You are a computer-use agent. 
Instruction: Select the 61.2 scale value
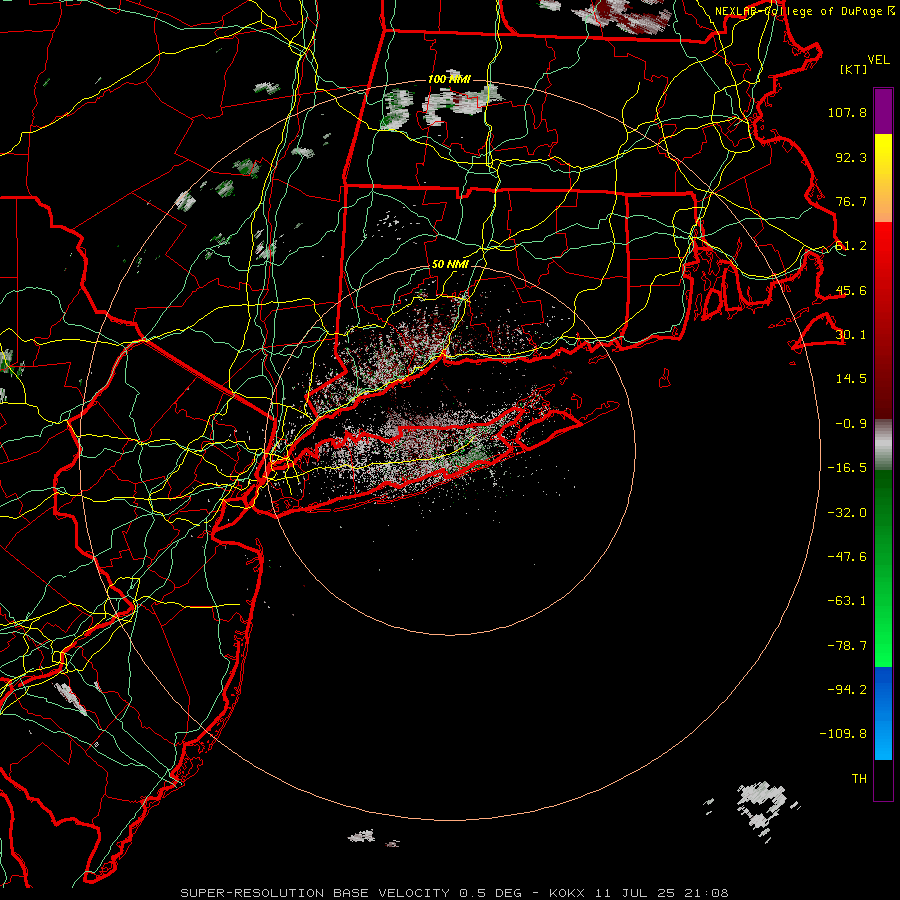851,246
